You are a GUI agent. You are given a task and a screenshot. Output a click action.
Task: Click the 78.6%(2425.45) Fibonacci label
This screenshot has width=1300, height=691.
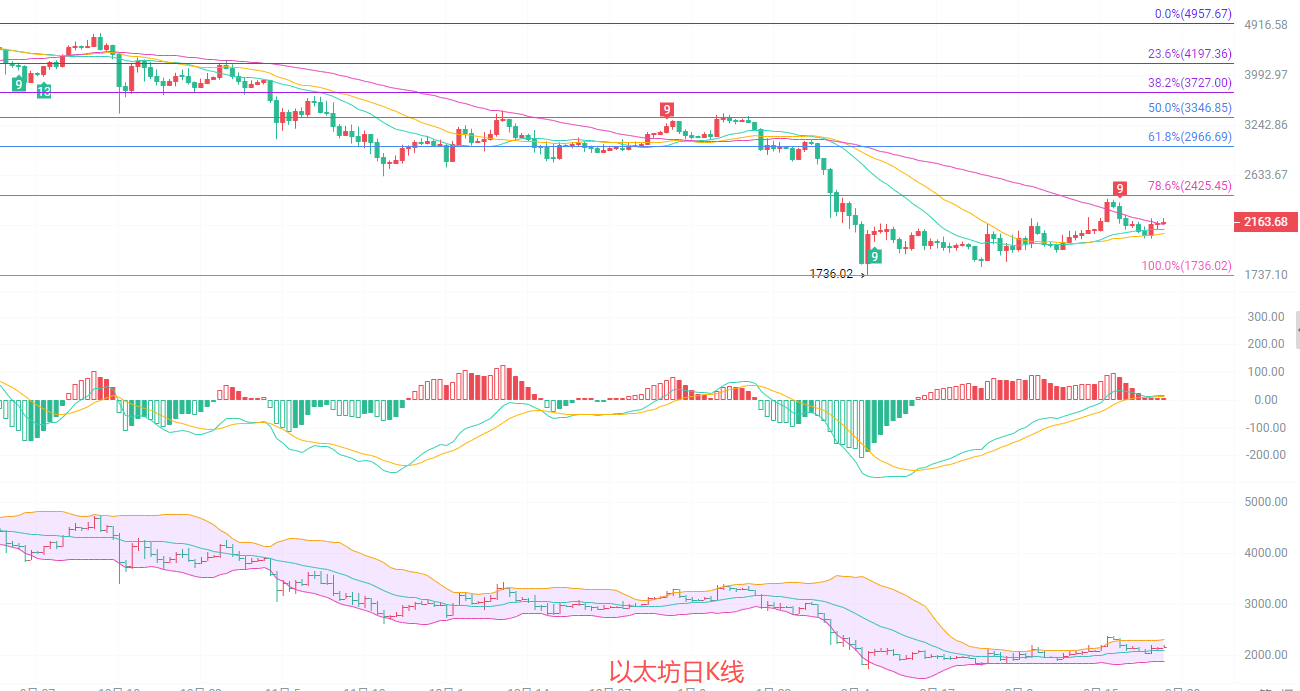[1189, 186]
